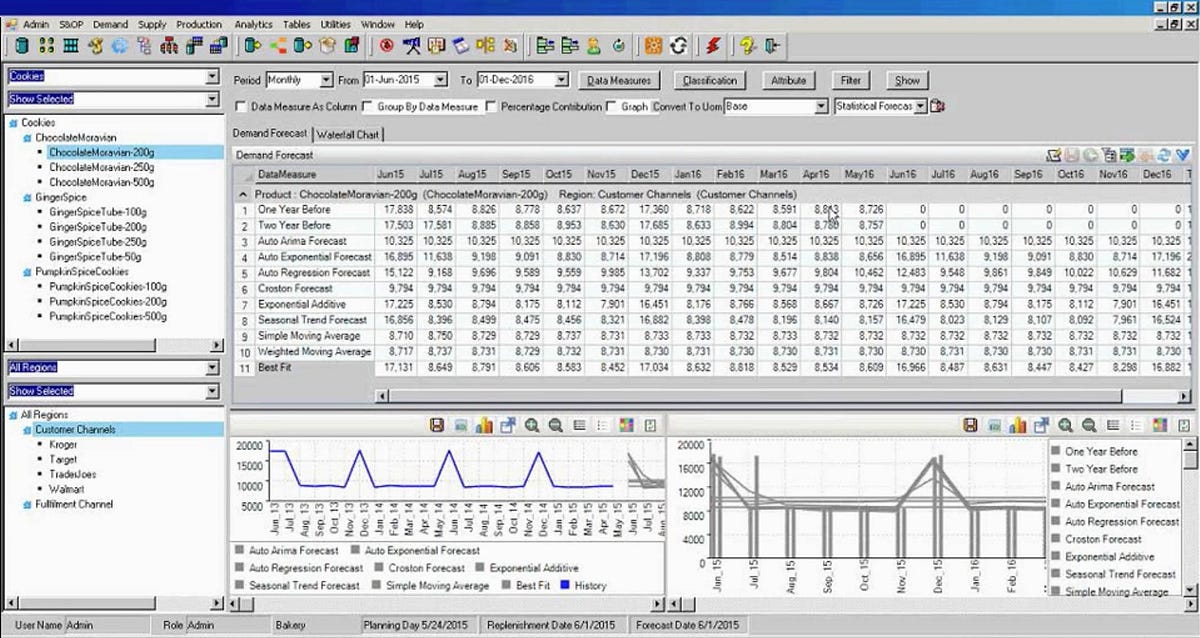This screenshot has height=638, width=1200.
Task: Click the zoom in magnifier above the History chart
Action: click(532, 425)
